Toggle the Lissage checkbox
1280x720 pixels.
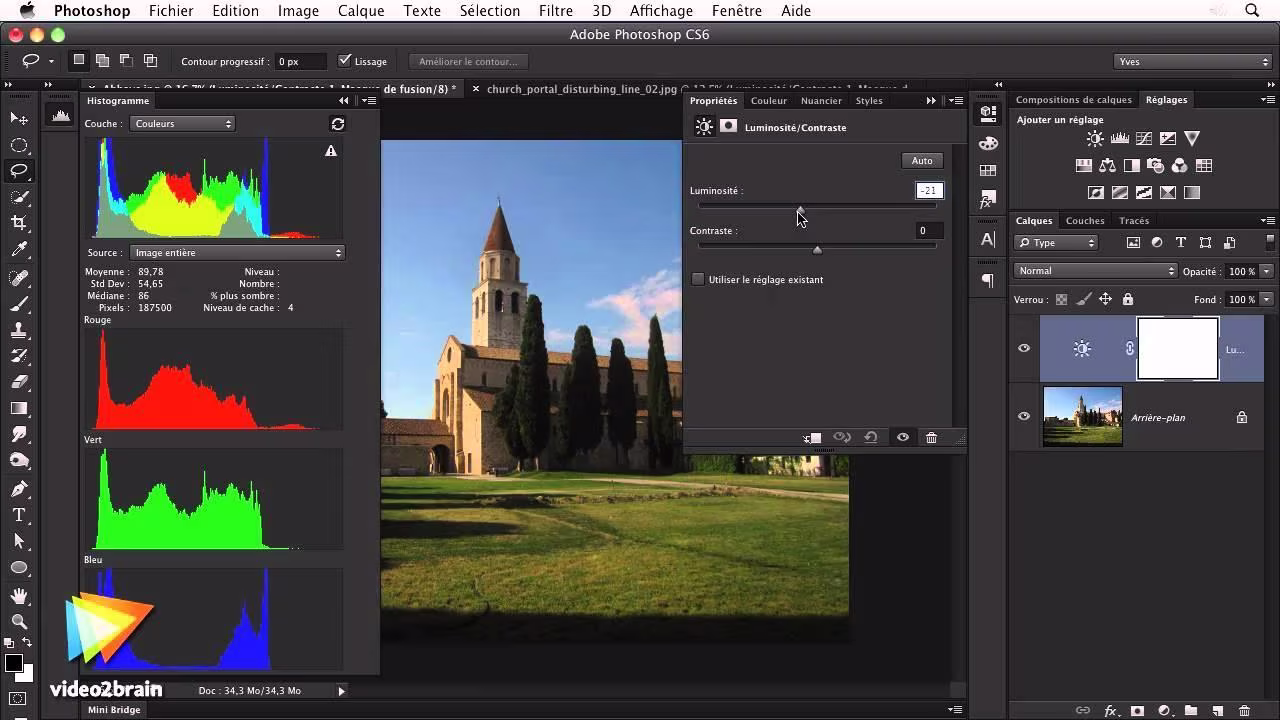pyautogui.click(x=345, y=61)
